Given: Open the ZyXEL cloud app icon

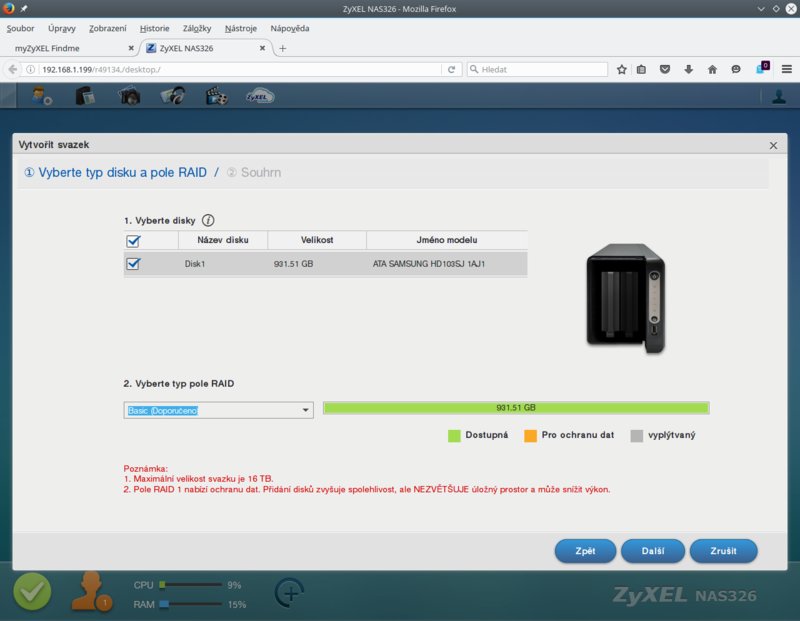Looking at the screenshot, I should 260,96.
